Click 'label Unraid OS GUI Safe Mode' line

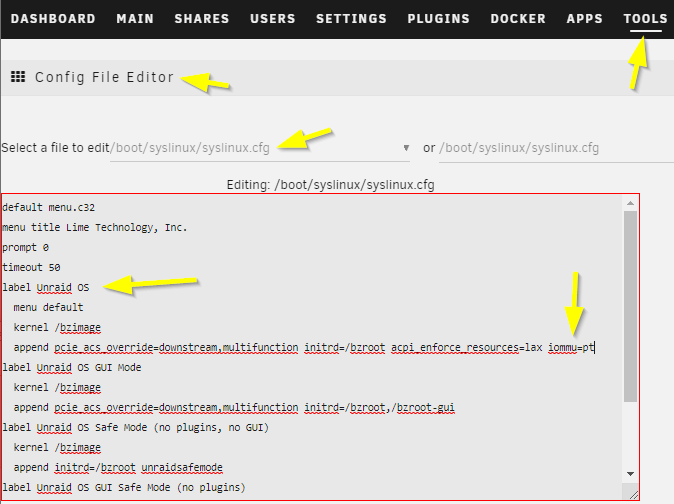coord(124,488)
